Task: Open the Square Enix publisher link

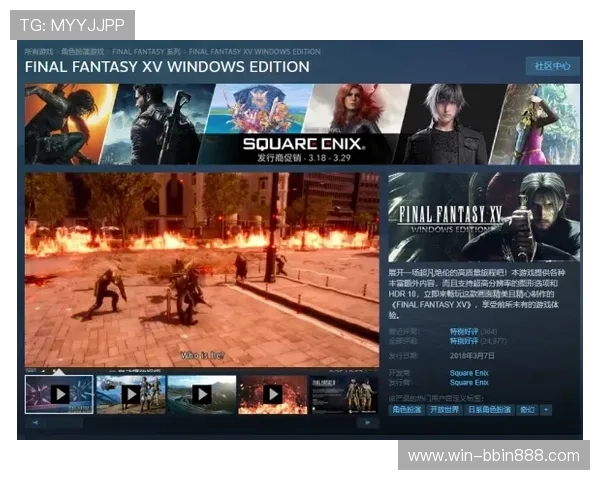Action: pos(468,382)
